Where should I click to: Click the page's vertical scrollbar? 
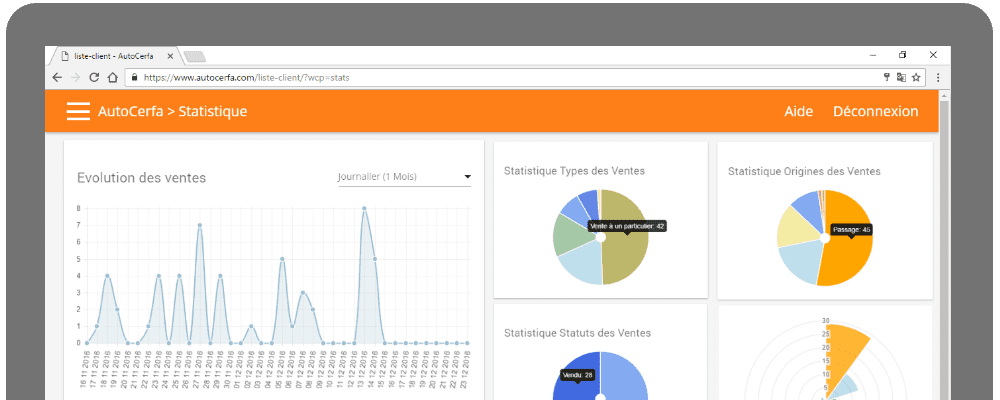click(x=945, y=250)
